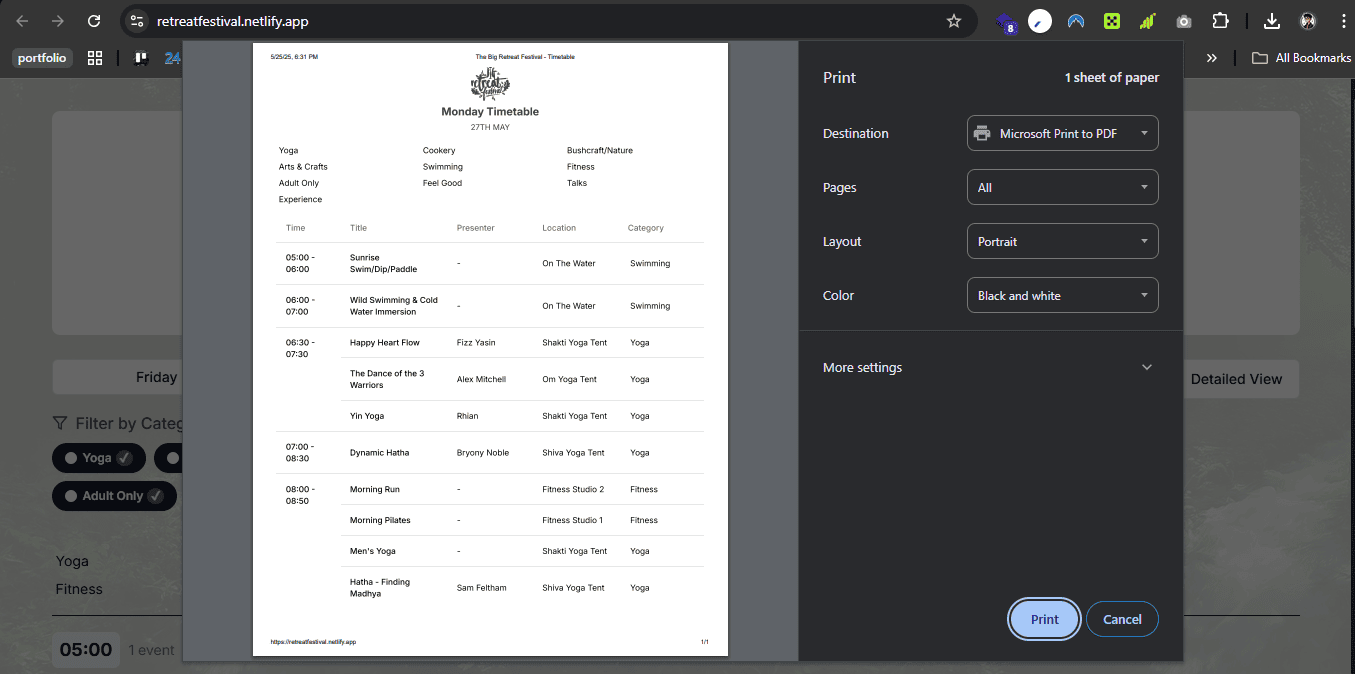Open the Extensions puzzle icon
1355x674 pixels.
pos(1220,21)
